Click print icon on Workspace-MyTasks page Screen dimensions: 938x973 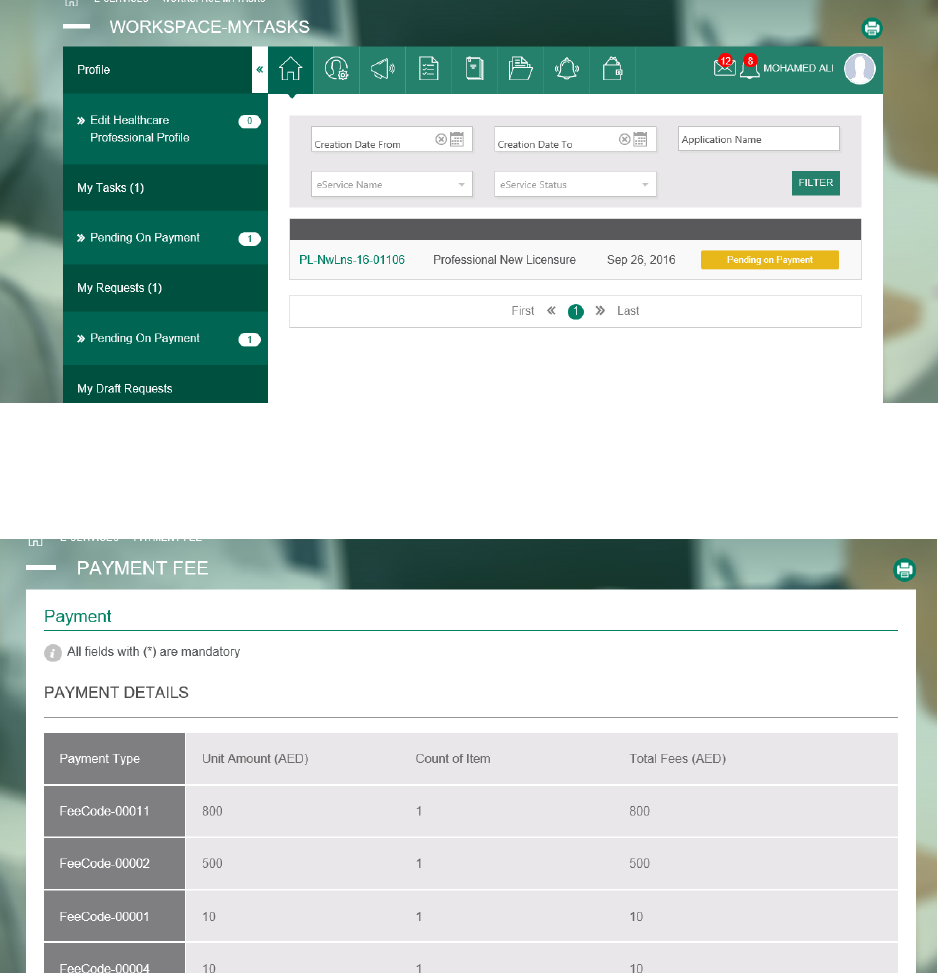tap(872, 28)
